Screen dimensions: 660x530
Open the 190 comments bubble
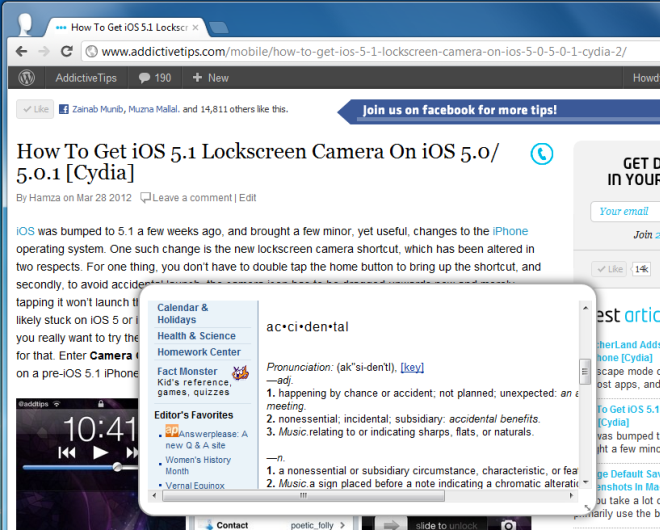[155, 78]
